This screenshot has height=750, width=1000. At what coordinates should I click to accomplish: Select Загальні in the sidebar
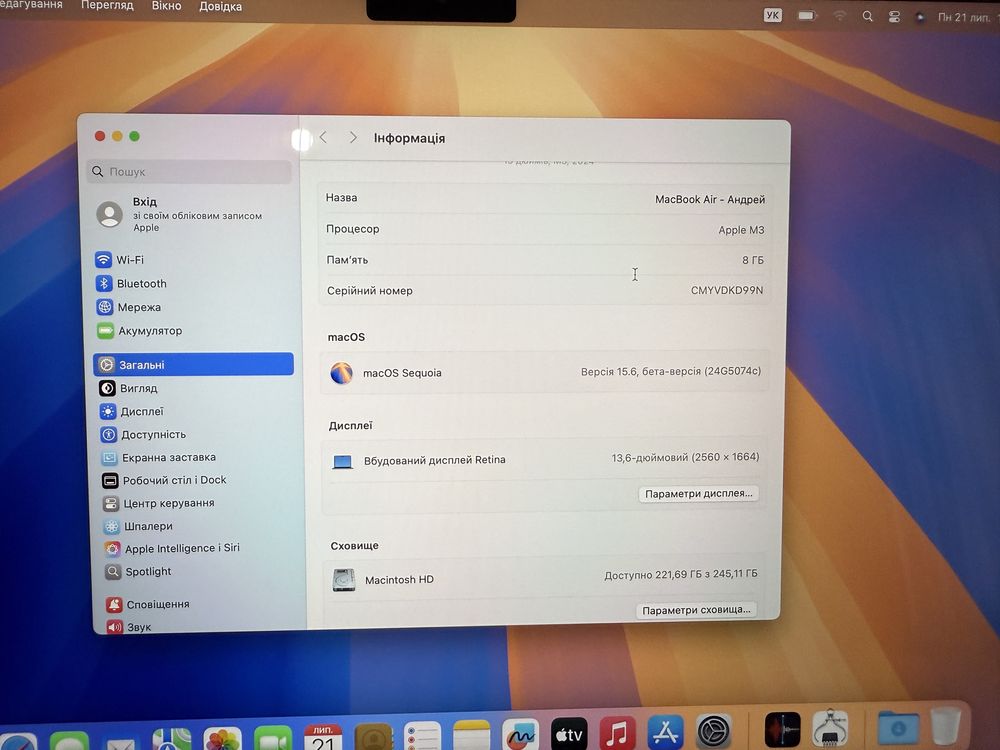[193, 364]
